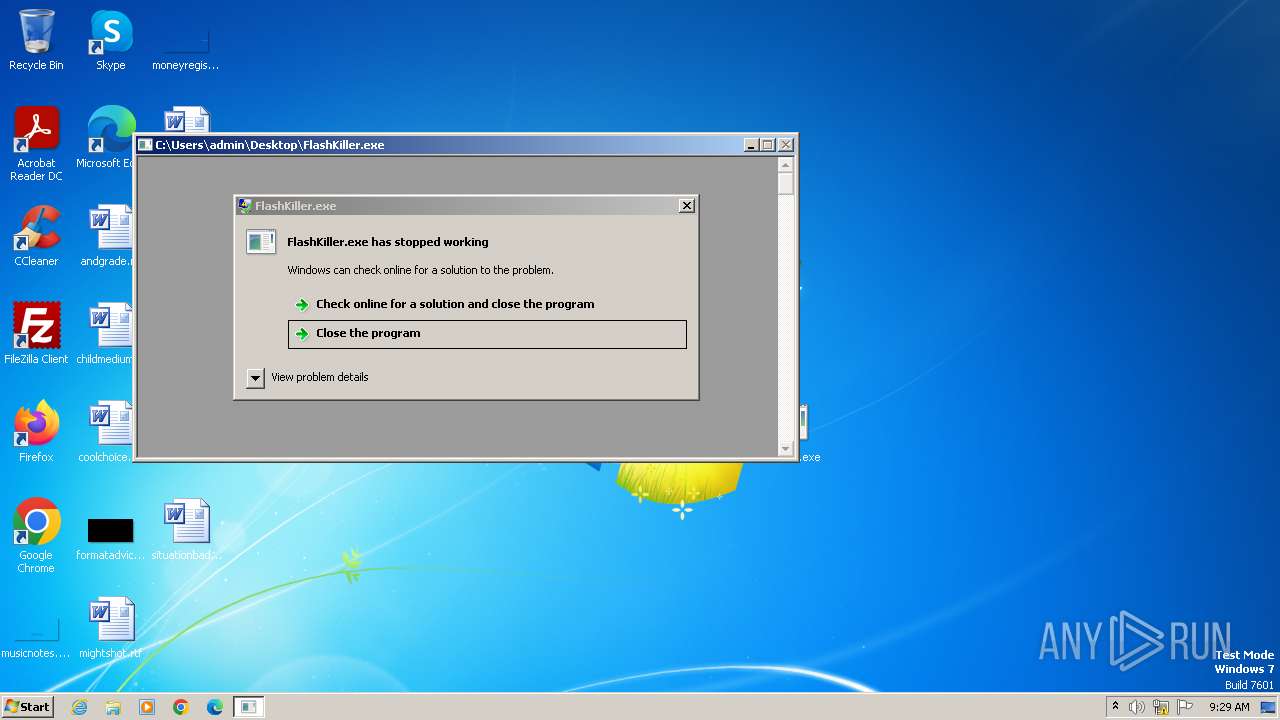This screenshot has width=1280, height=720.
Task: Launch Edge from the taskbar
Action: [215, 707]
